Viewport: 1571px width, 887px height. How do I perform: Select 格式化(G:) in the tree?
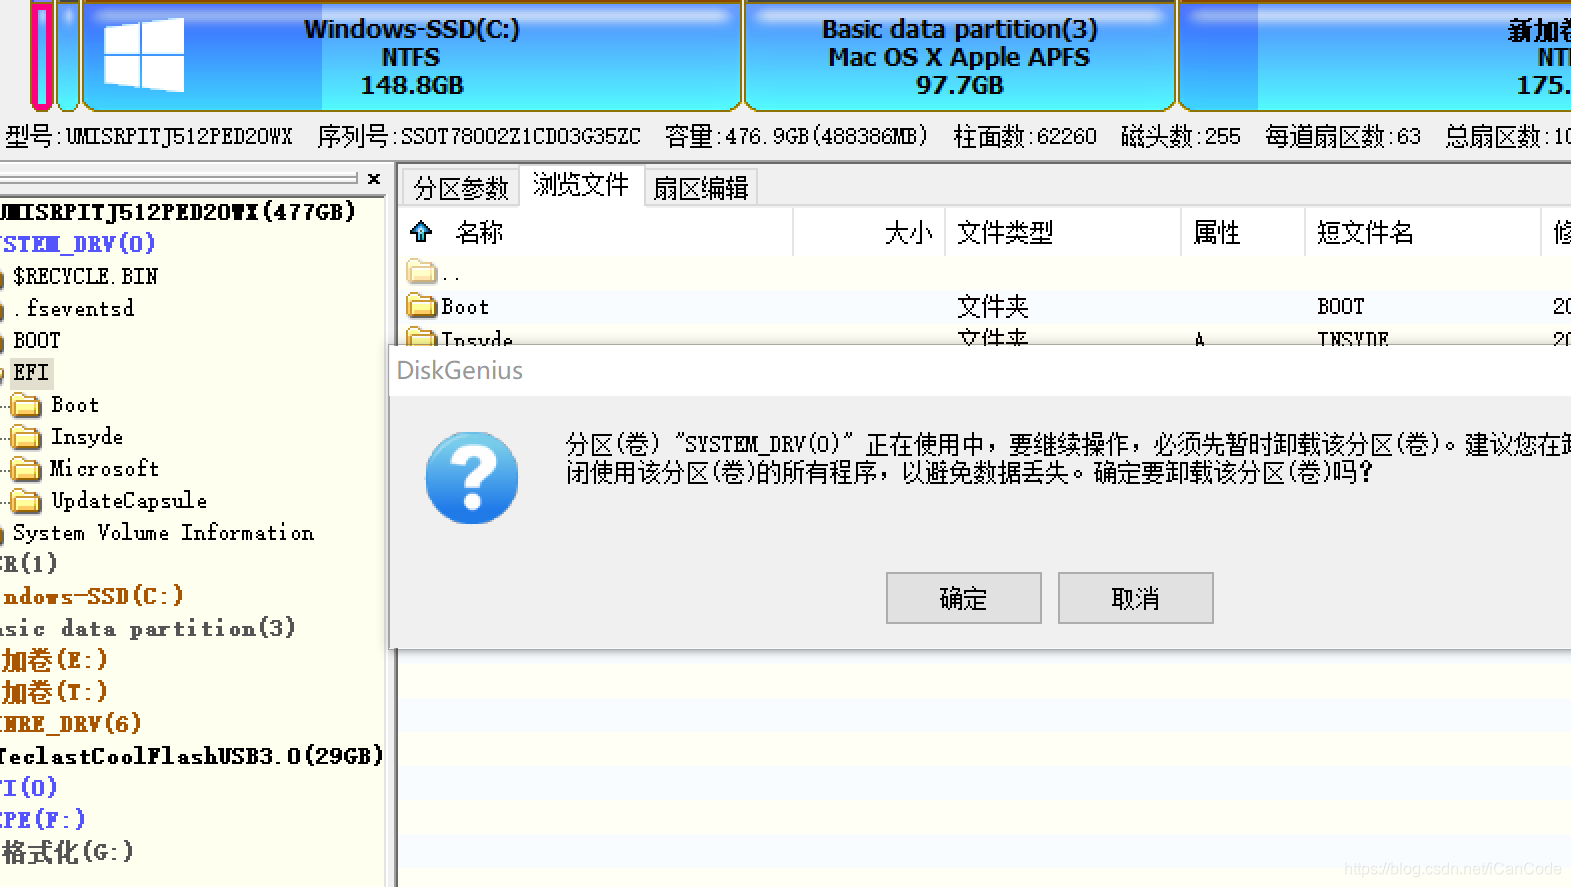(67, 852)
